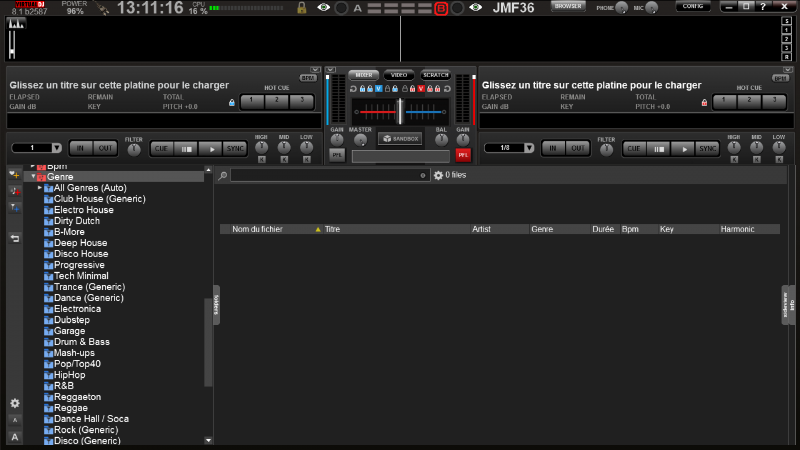Image resolution: width=800 pixels, height=450 pixels.
Task: Add a favorite folder with the yellow-plus icon
Action: coord(15,175)
